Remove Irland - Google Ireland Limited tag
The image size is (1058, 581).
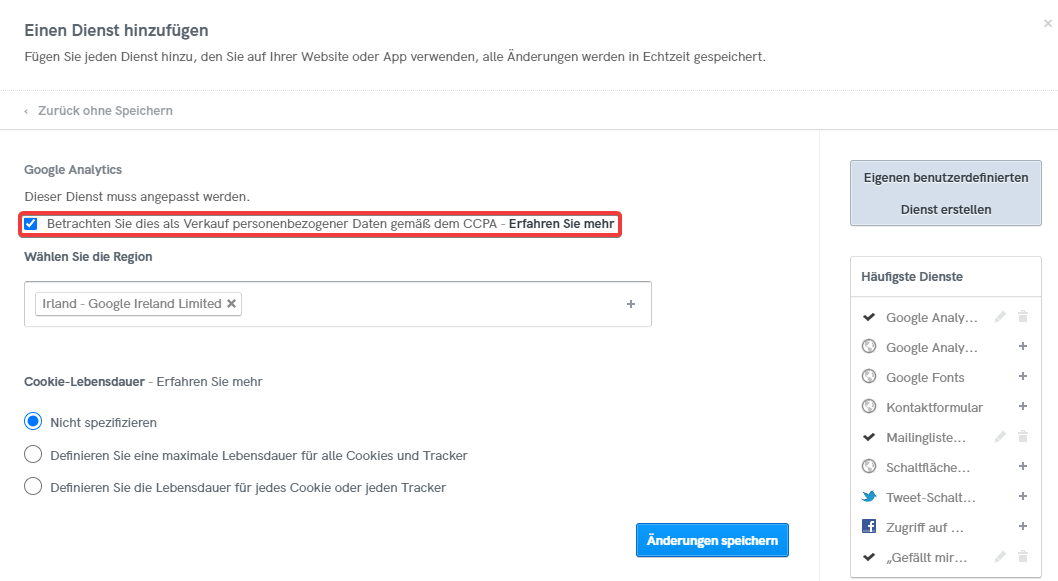click(x=232, y=304)
